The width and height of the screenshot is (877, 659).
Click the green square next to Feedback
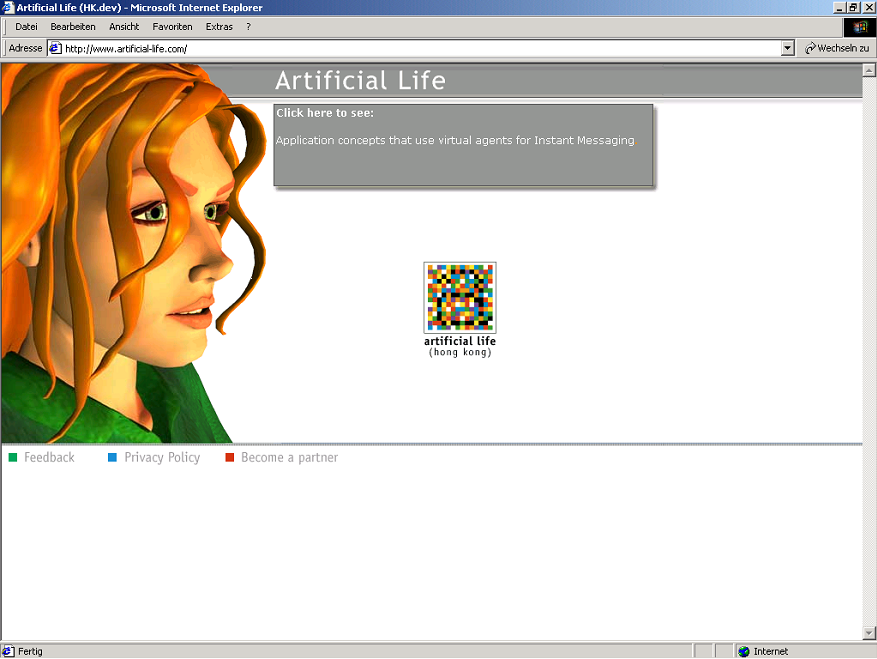pos(13,458)
